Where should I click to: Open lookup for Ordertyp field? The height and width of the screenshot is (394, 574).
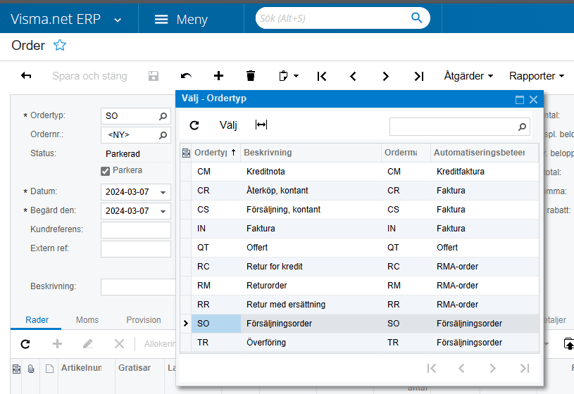(x=163, y=116)
